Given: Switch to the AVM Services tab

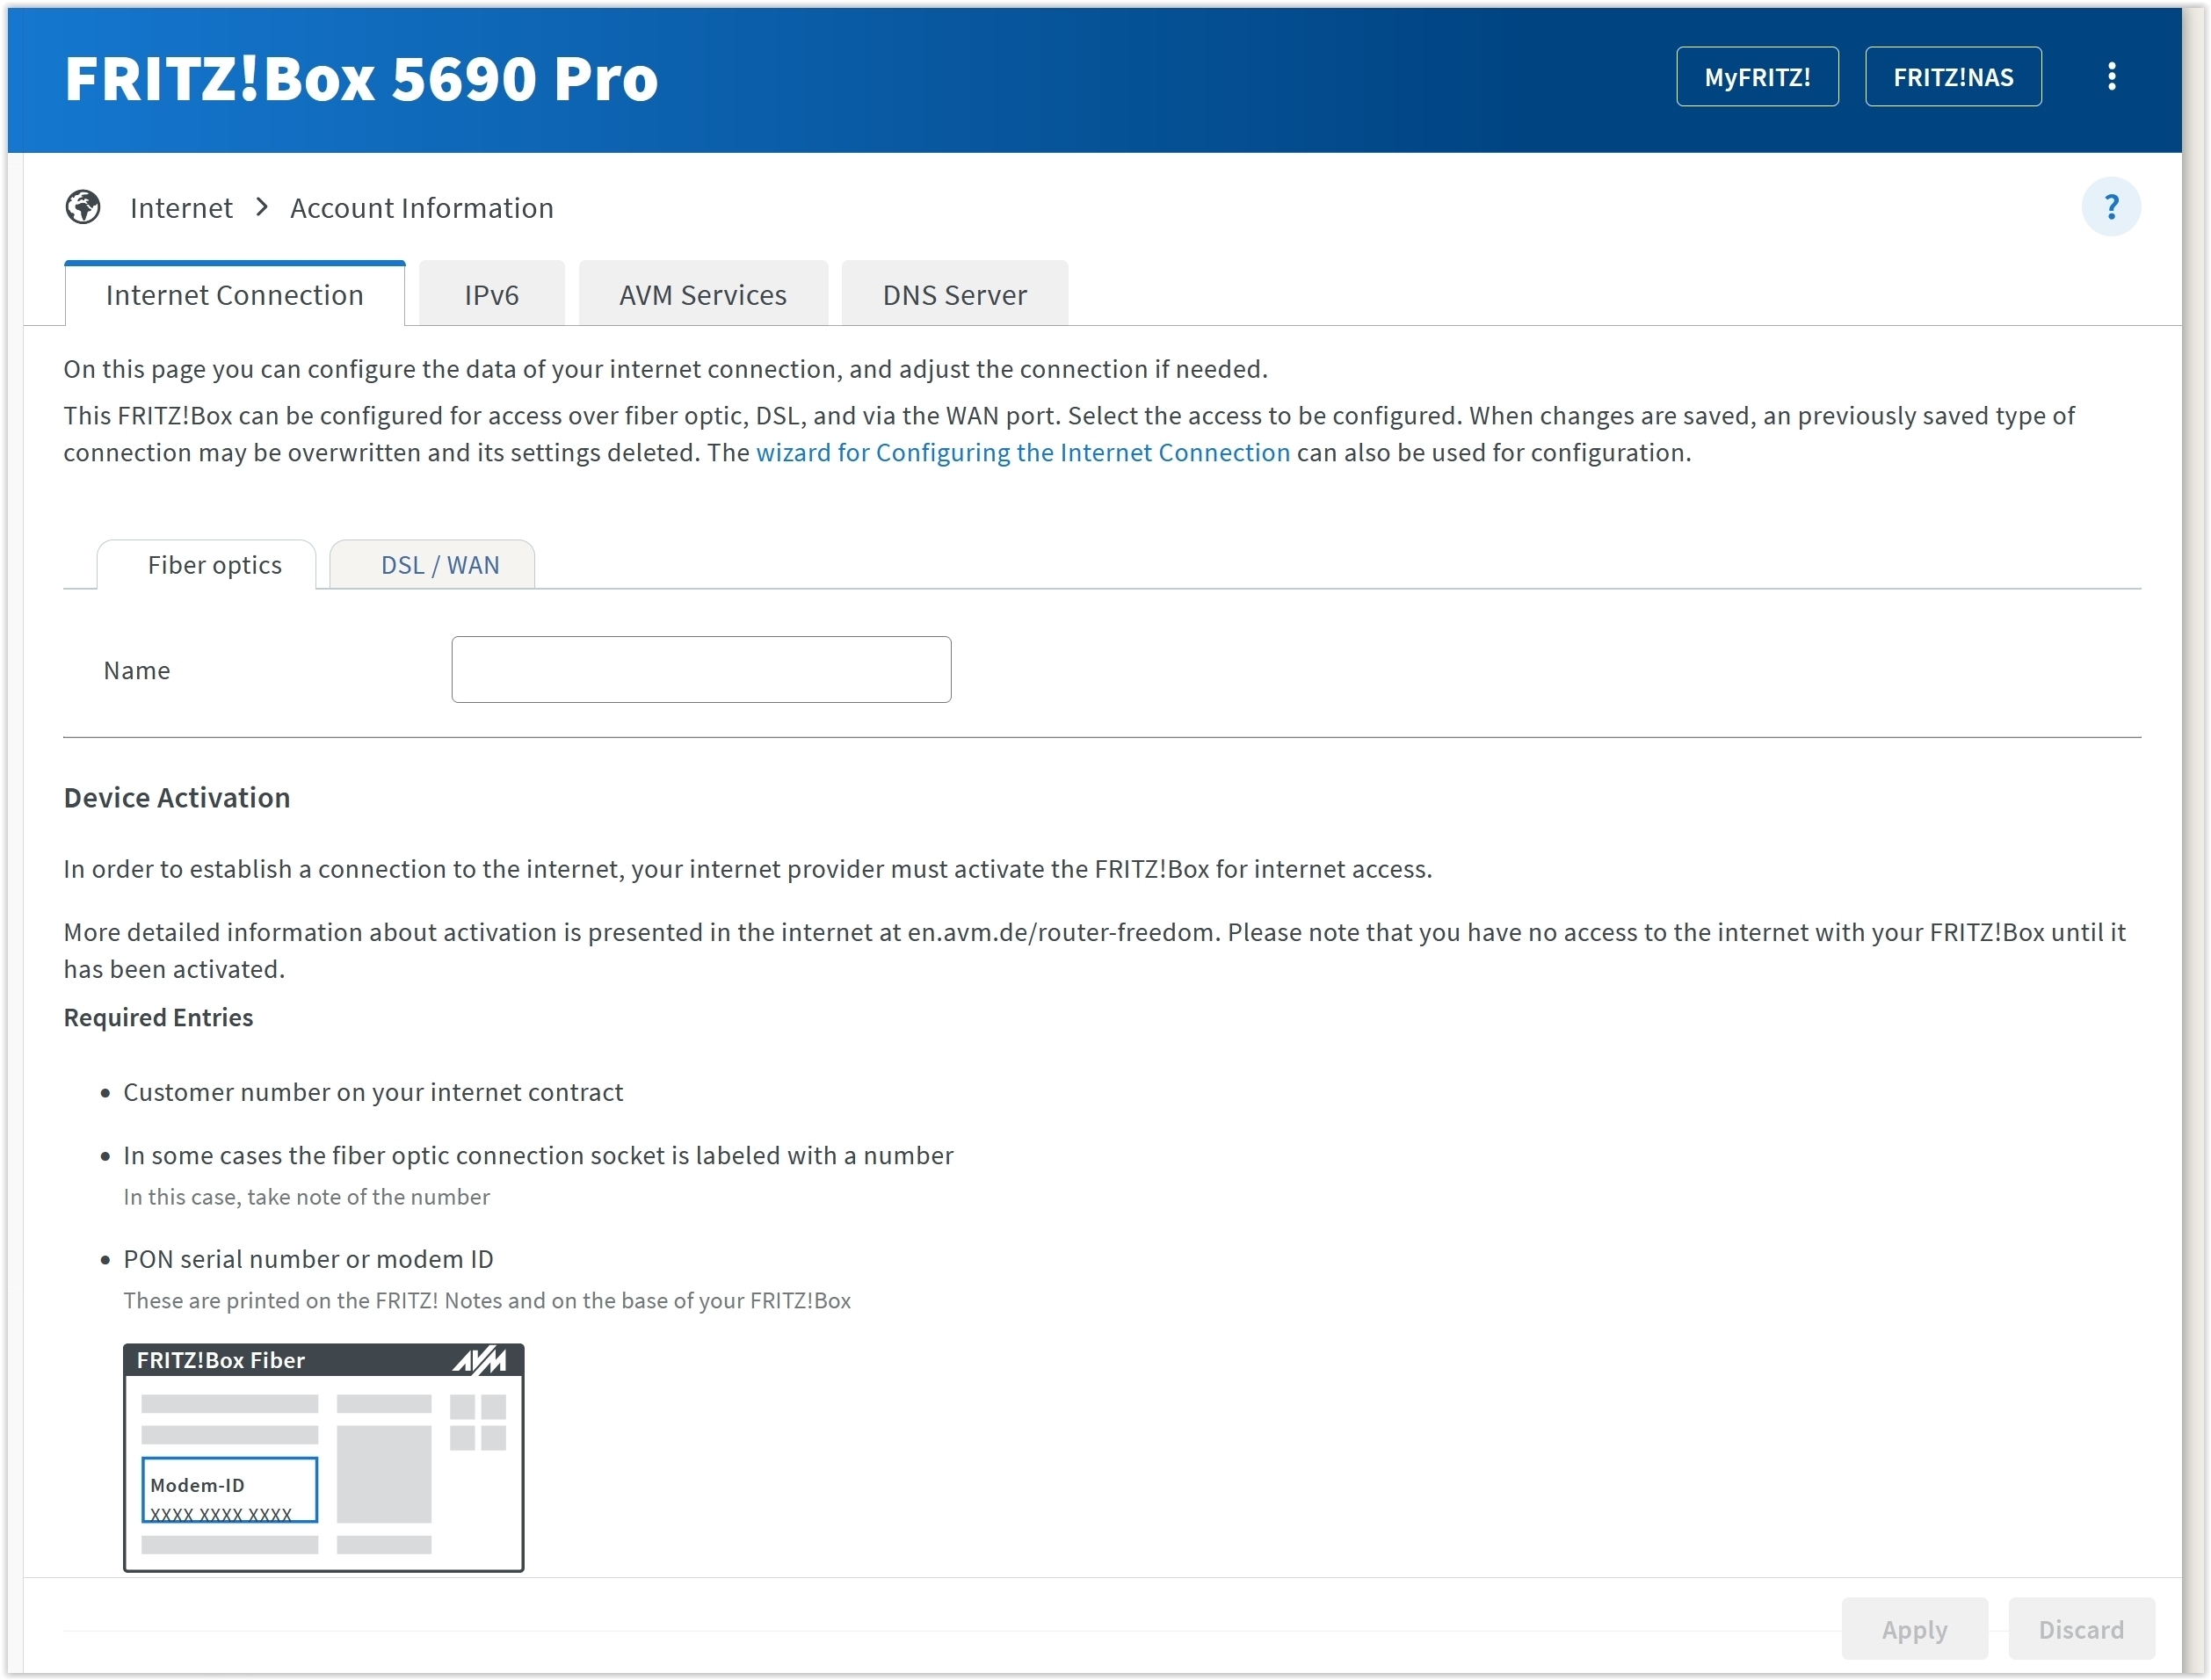Looking at the screenshot, I should coord(702,294).
